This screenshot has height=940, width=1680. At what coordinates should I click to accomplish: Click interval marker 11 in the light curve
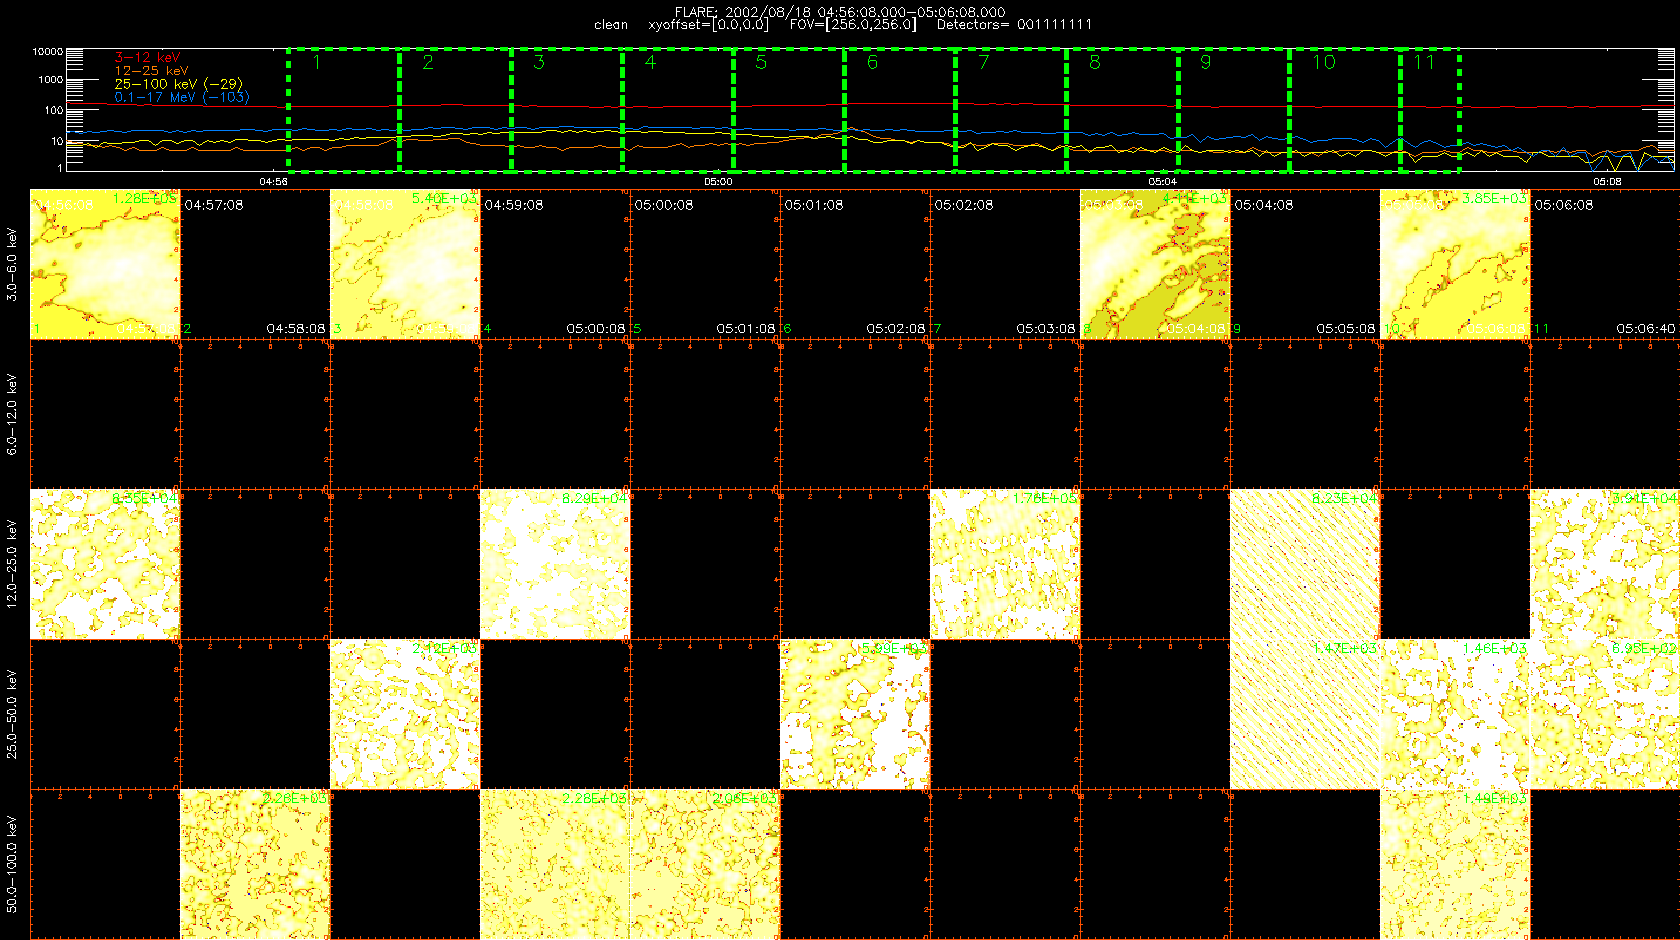click(x=1424, y=63)
